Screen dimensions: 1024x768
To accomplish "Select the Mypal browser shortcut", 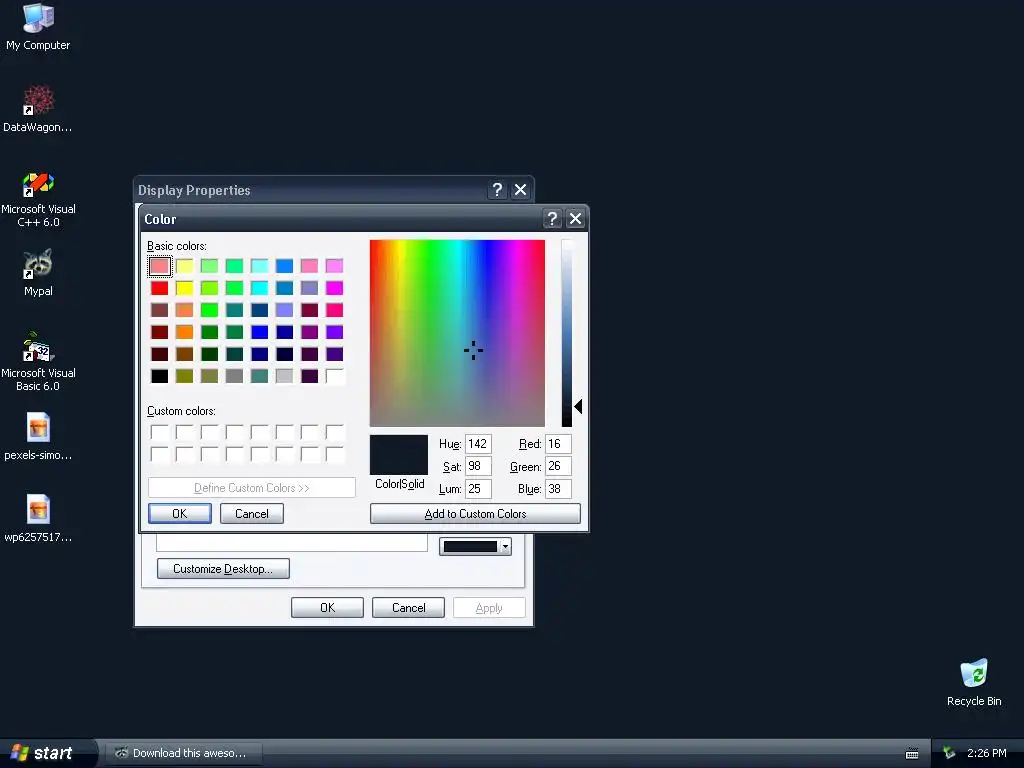I will (38, 273).
